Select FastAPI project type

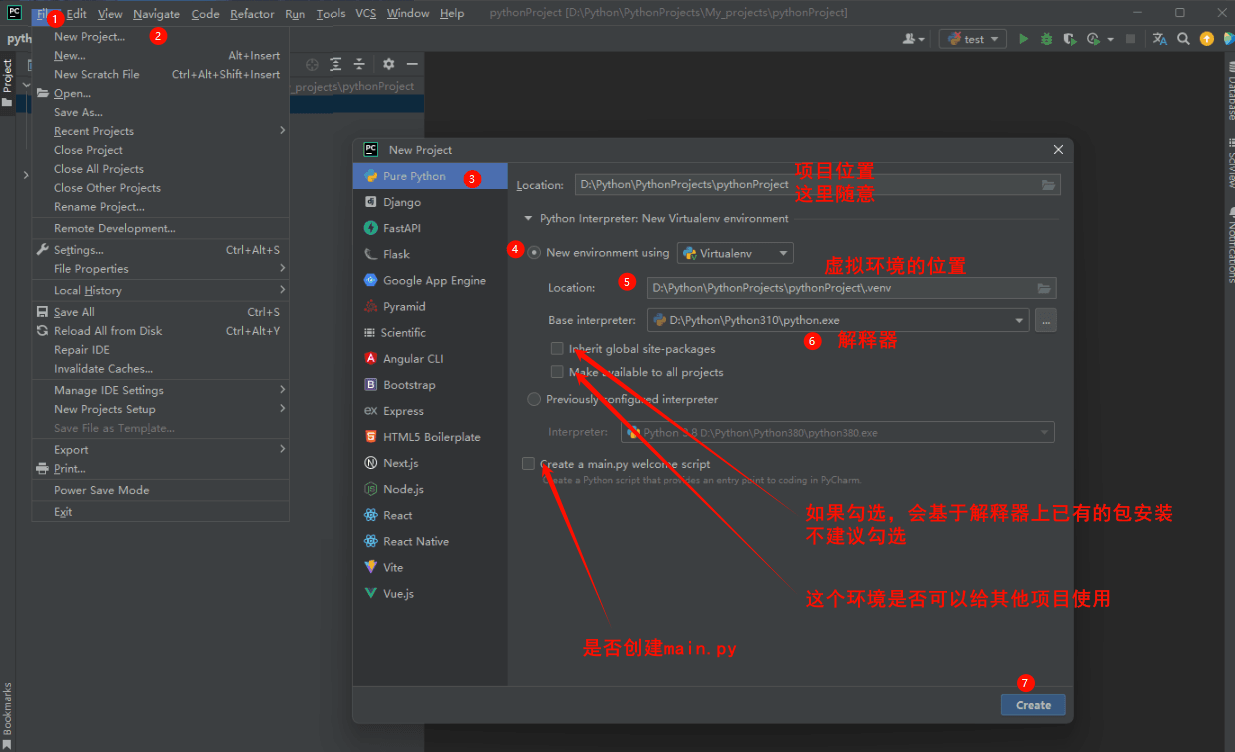pyautogui.click(x=430, y=228)
